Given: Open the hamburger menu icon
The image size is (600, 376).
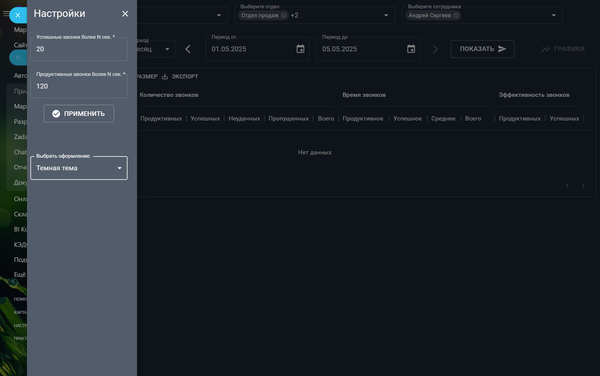Looking at the screenshot, I should coord(6,14).
